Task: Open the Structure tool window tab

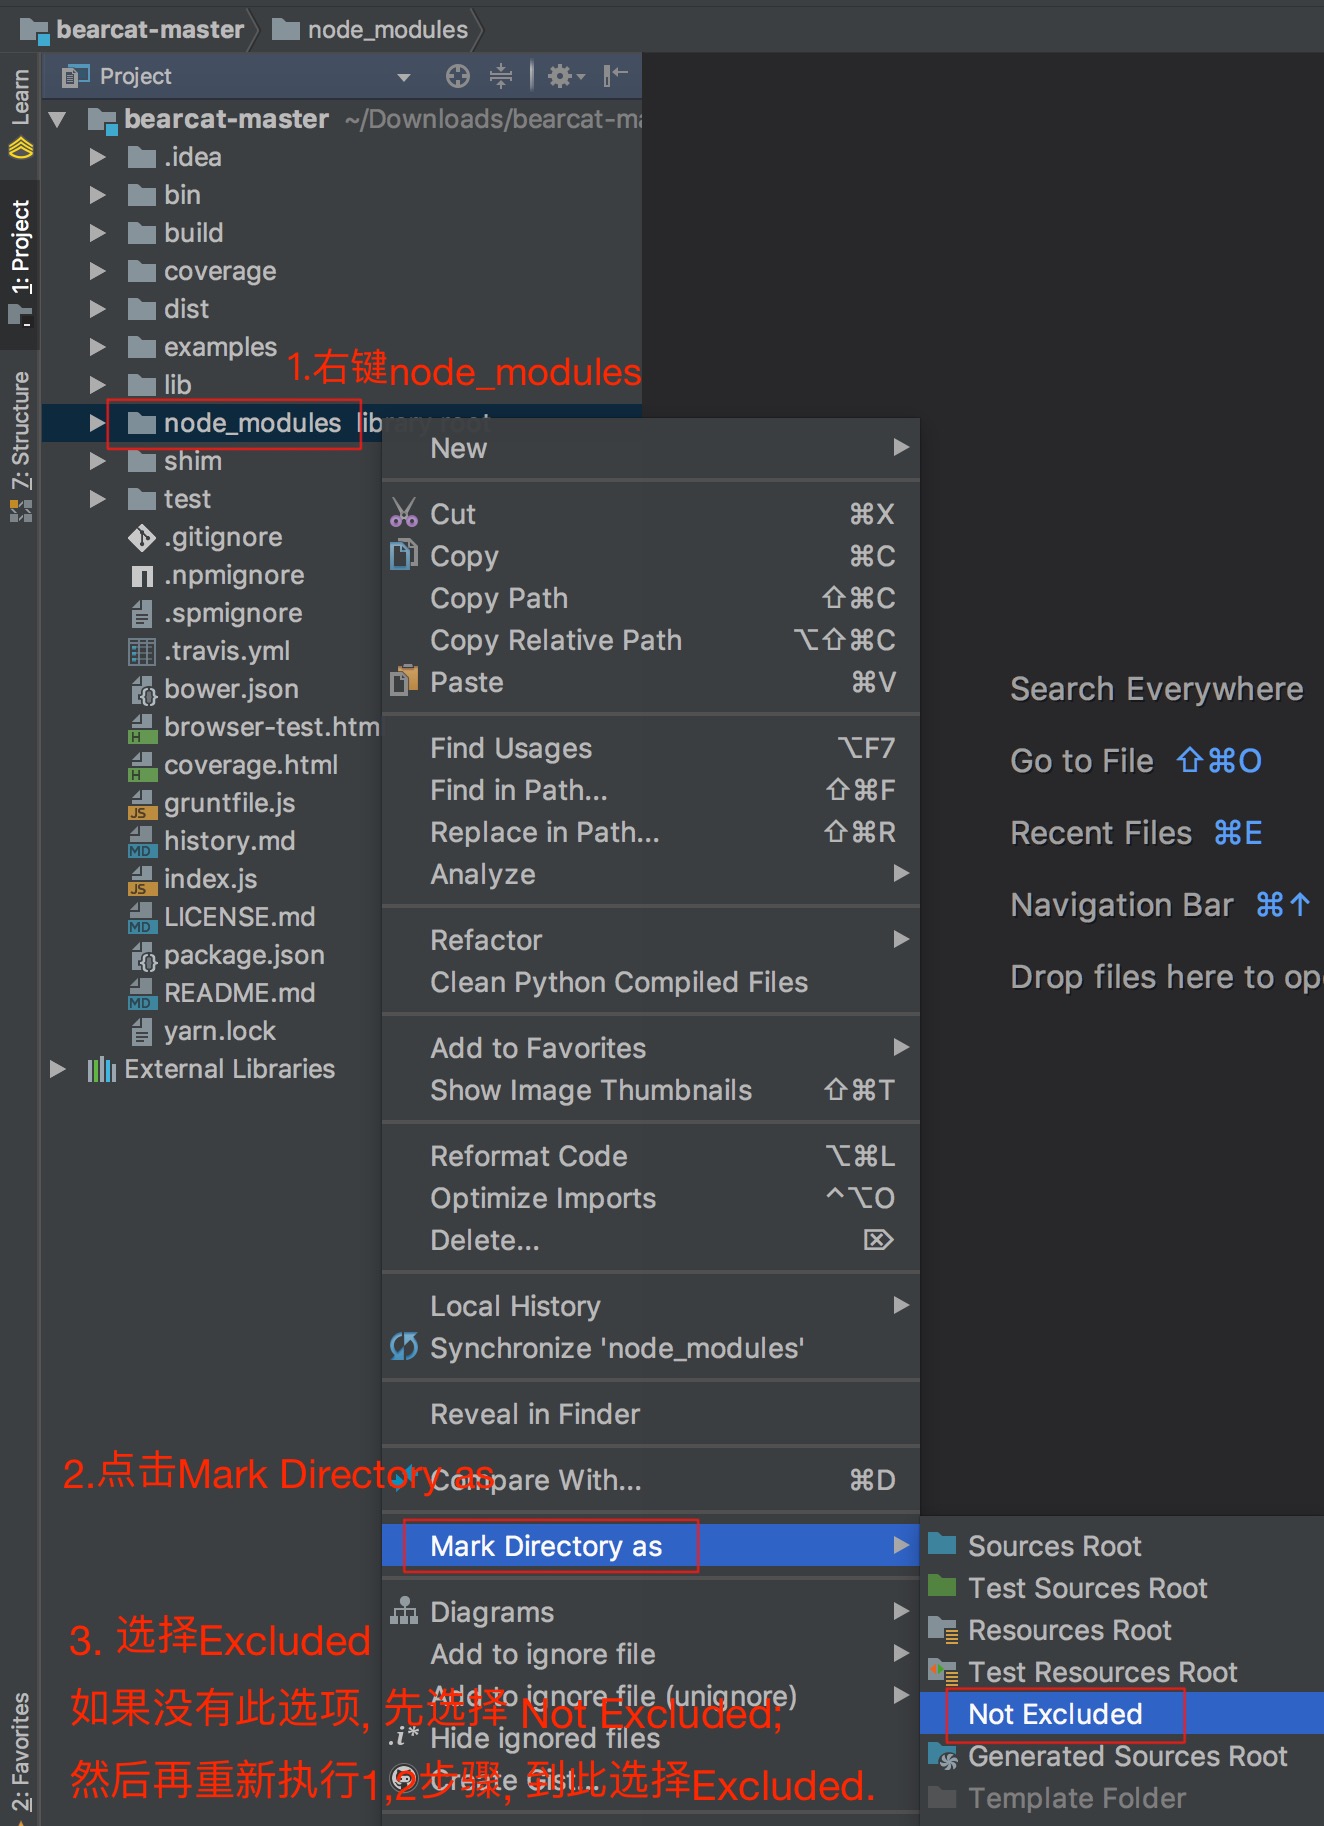Action: point(20,440)
